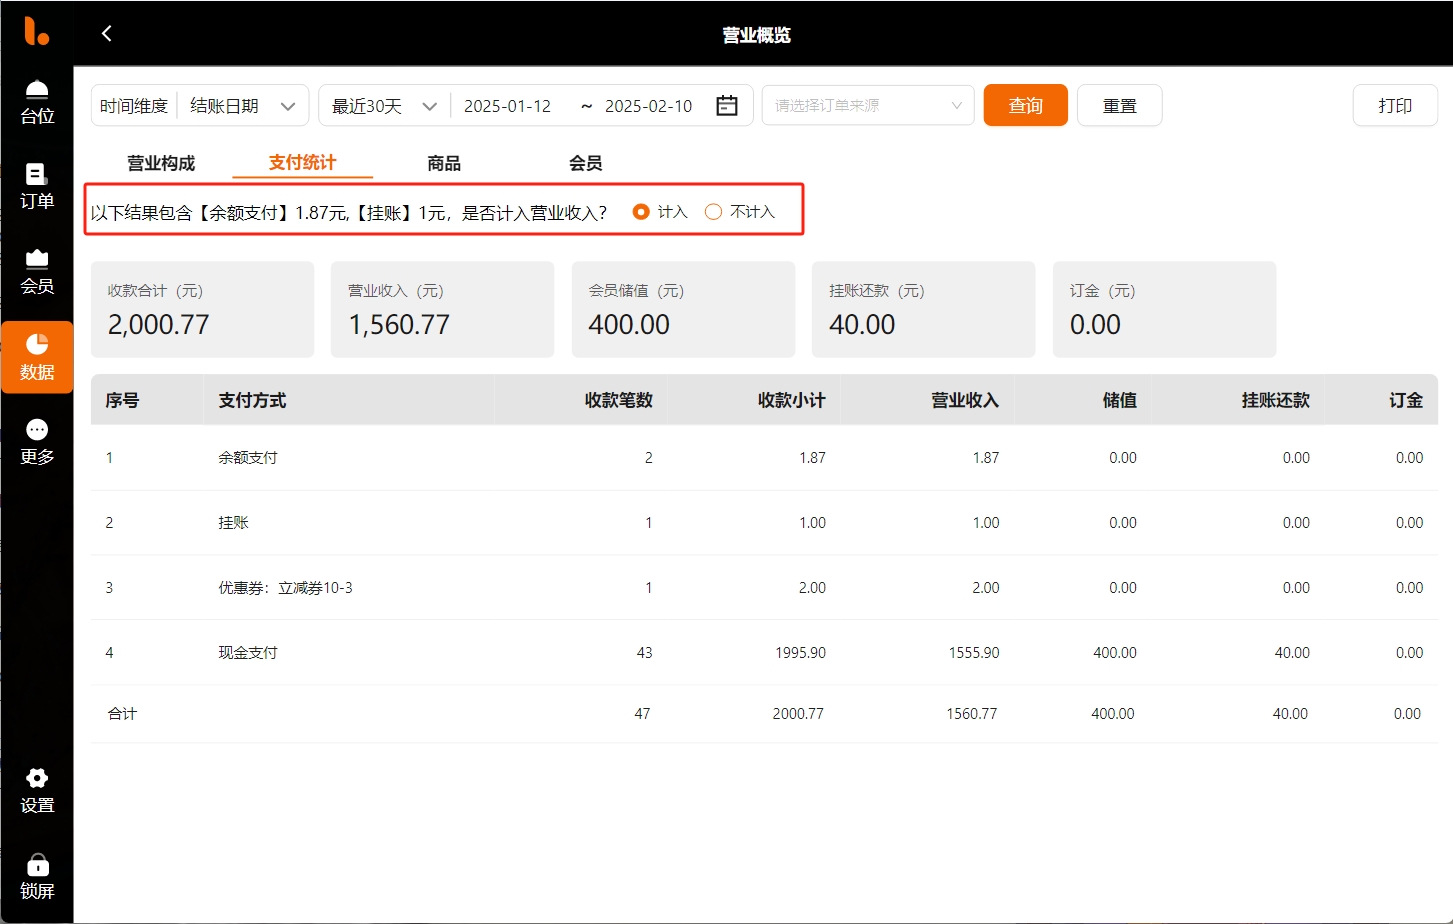Open 设置 from the sidebar

coord(37,791)
